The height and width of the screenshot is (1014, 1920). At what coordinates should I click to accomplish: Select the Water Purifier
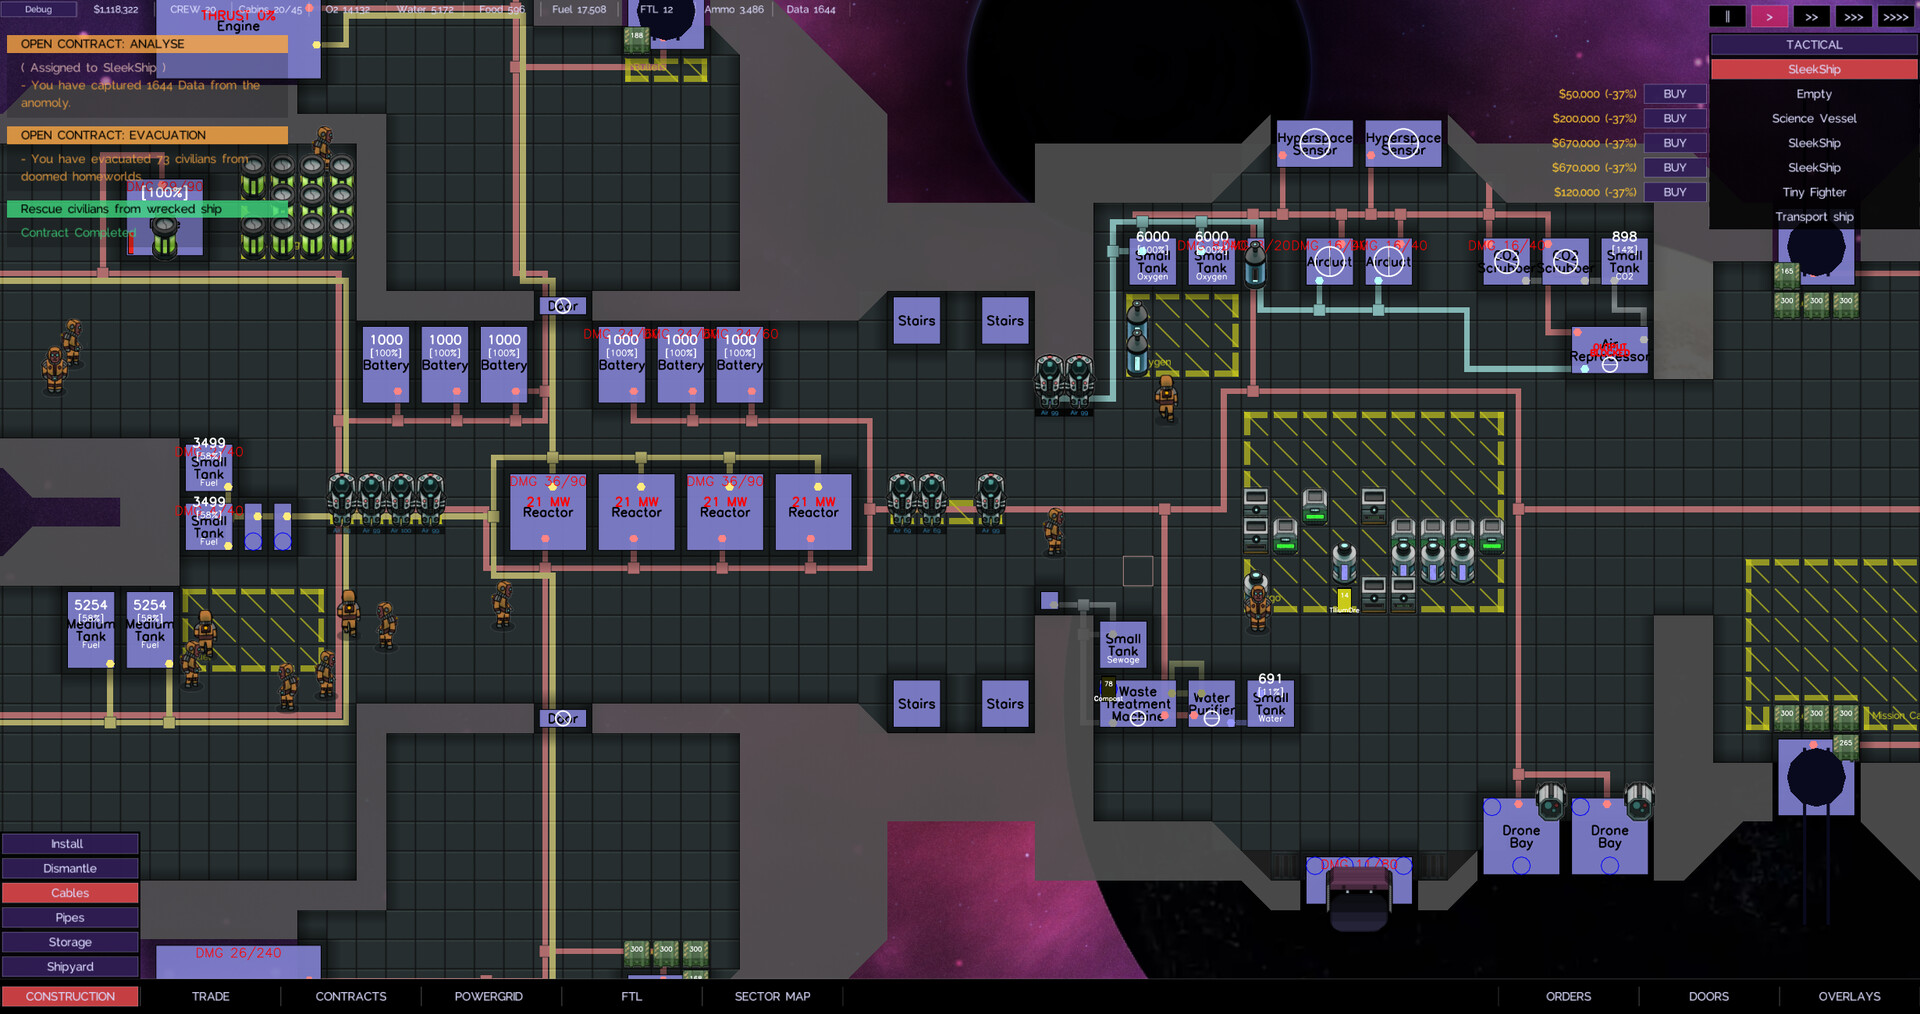pyautogui.click(x=1211, y=703)
